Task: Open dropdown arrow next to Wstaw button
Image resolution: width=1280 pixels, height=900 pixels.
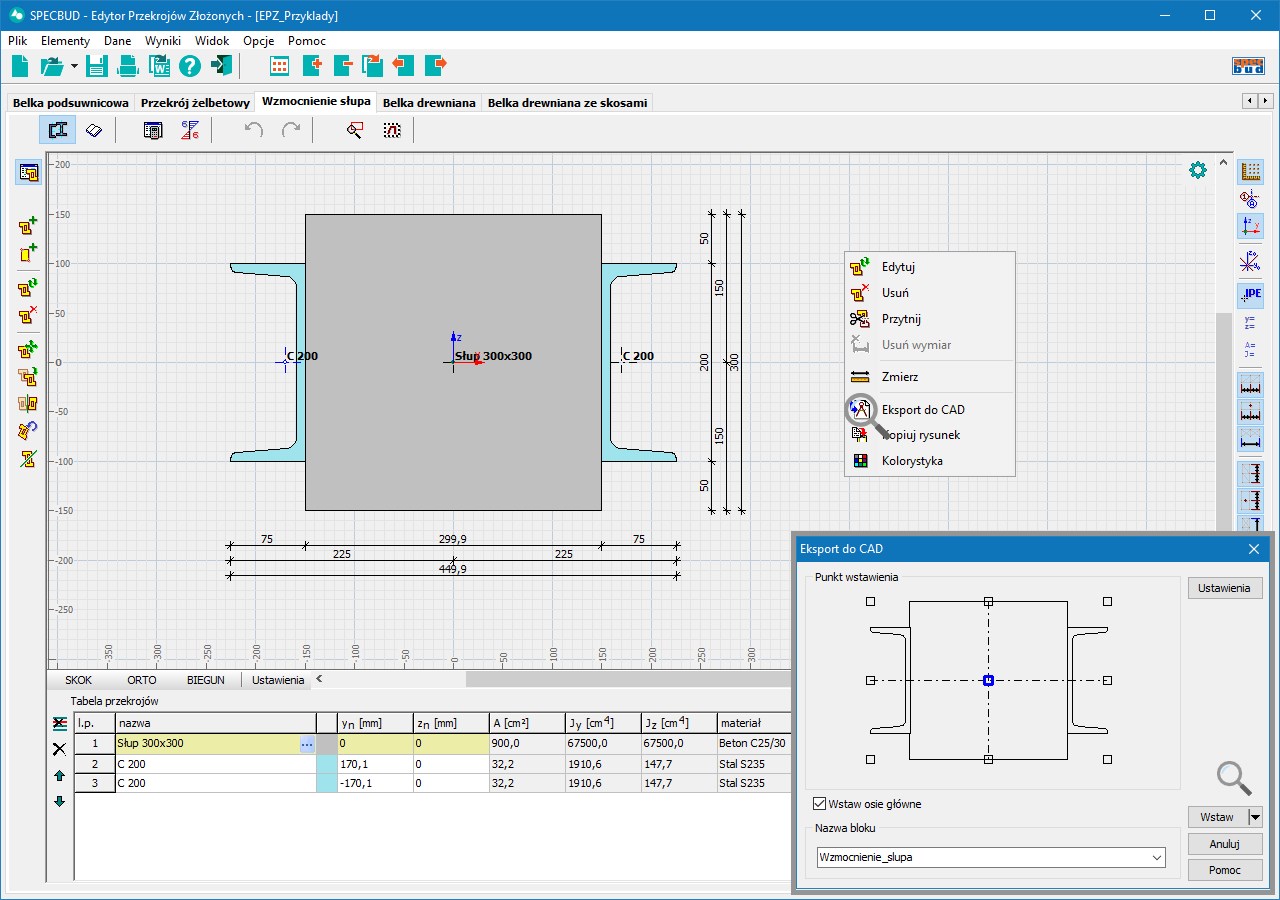Action: point(1255,817)
